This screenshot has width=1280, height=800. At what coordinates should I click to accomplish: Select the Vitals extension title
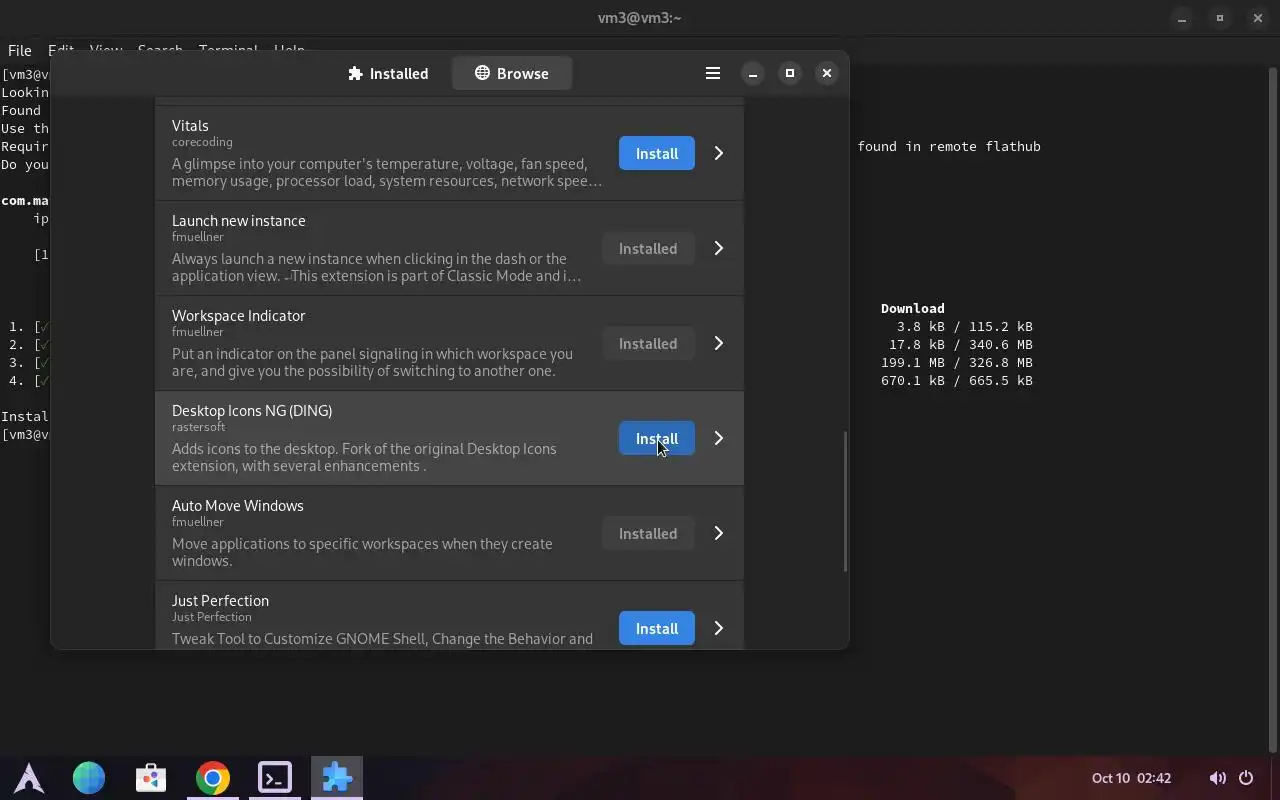pyautogui.click(x=190, y=125)
